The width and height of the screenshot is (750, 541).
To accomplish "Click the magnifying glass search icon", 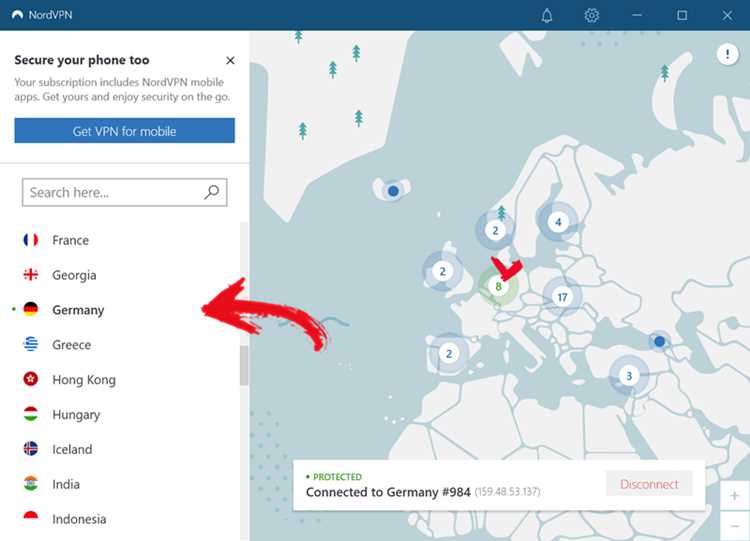I will 211,192.
